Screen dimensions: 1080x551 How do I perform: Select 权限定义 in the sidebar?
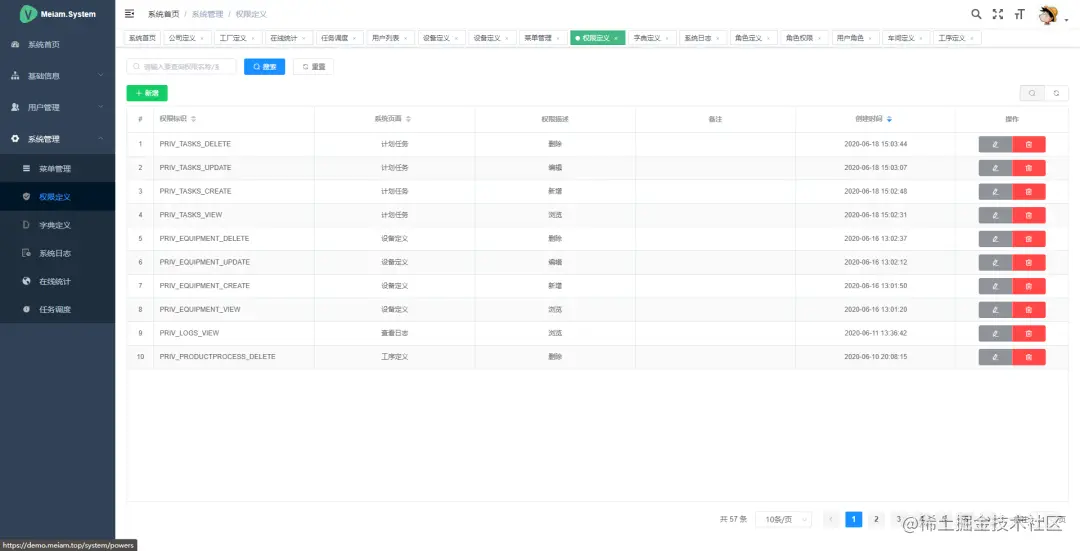tap(58, 197)
